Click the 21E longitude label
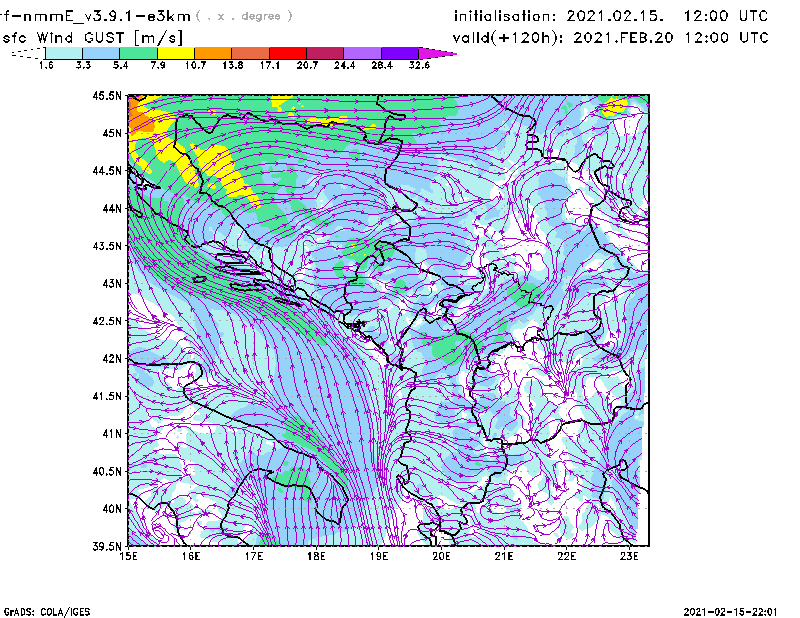This screenshot has width=800, height=618. (504, 556)
